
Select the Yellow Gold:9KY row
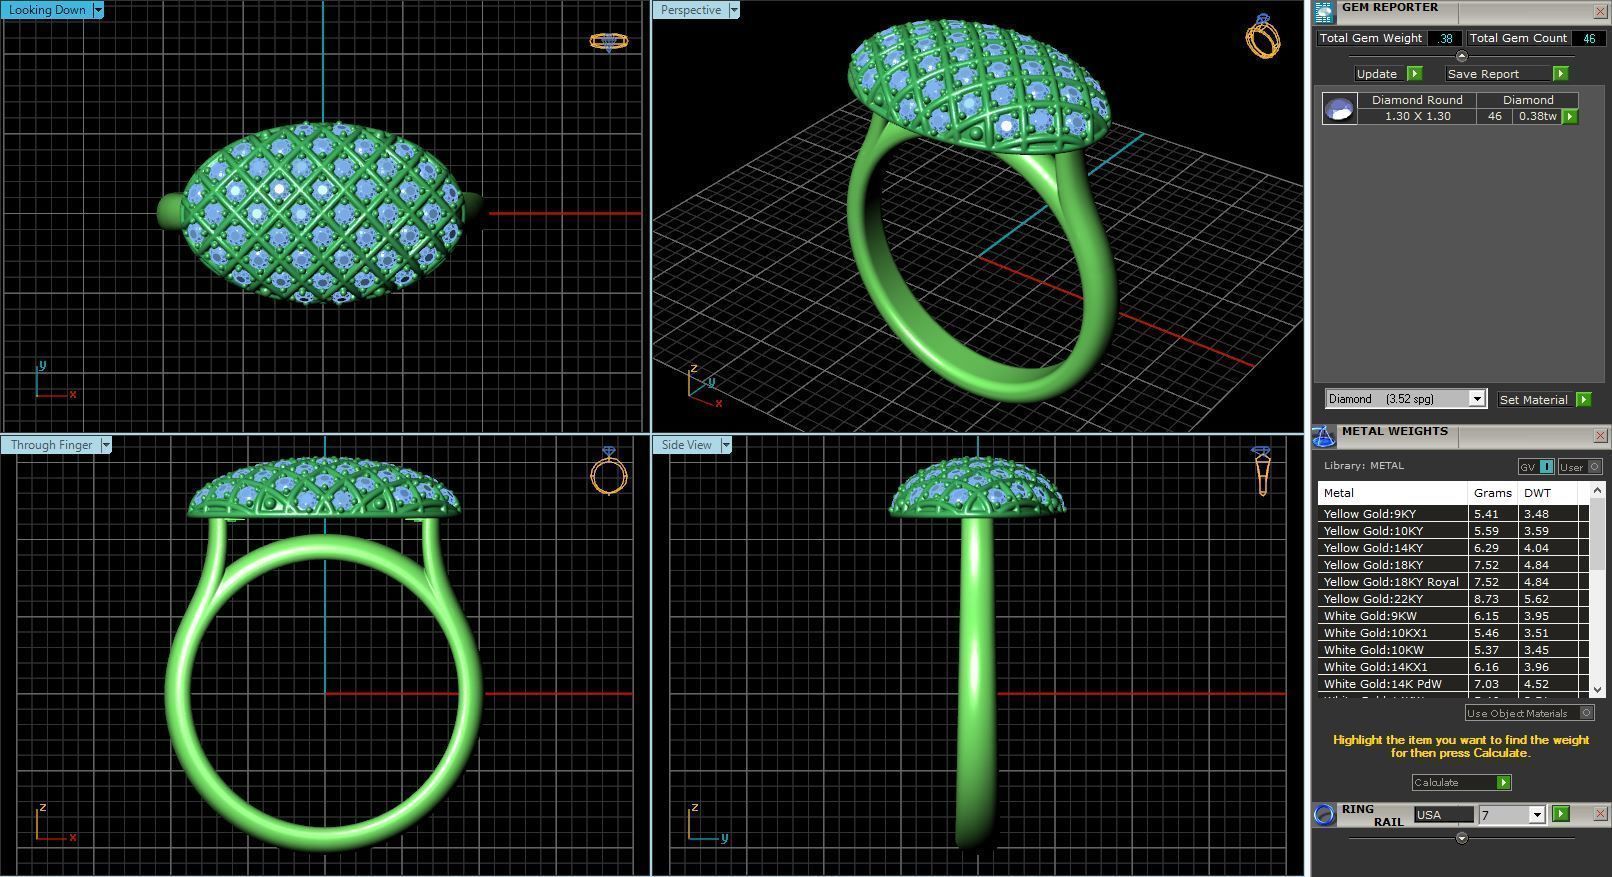point(1453,514)
